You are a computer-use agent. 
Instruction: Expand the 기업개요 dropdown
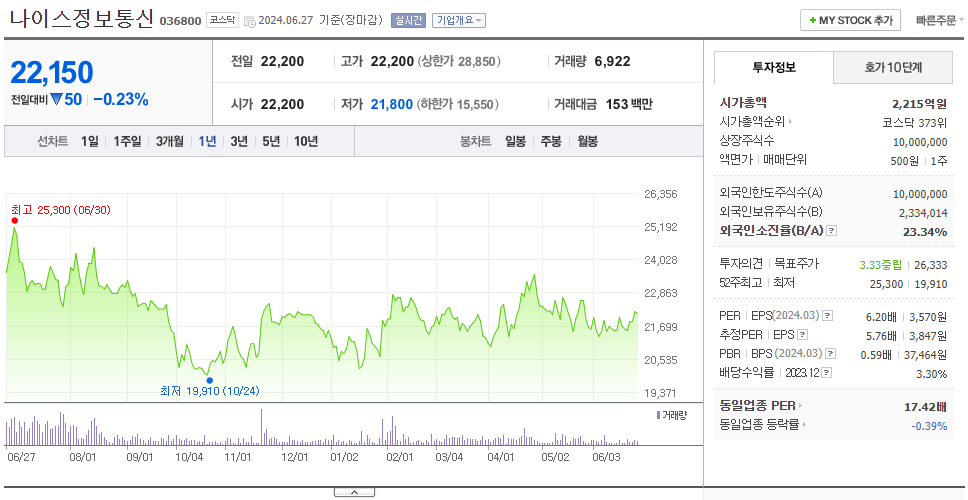point(459,20)
